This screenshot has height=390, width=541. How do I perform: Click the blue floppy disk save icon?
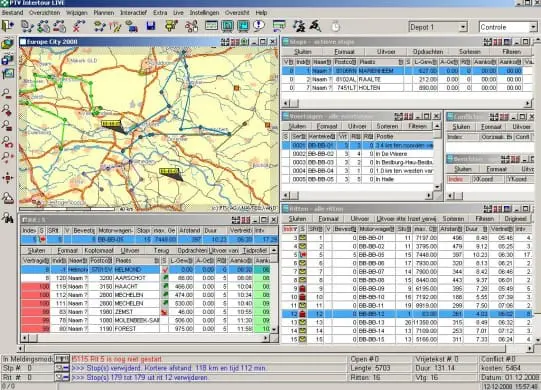pyautogui.click(x=151, y=26)
